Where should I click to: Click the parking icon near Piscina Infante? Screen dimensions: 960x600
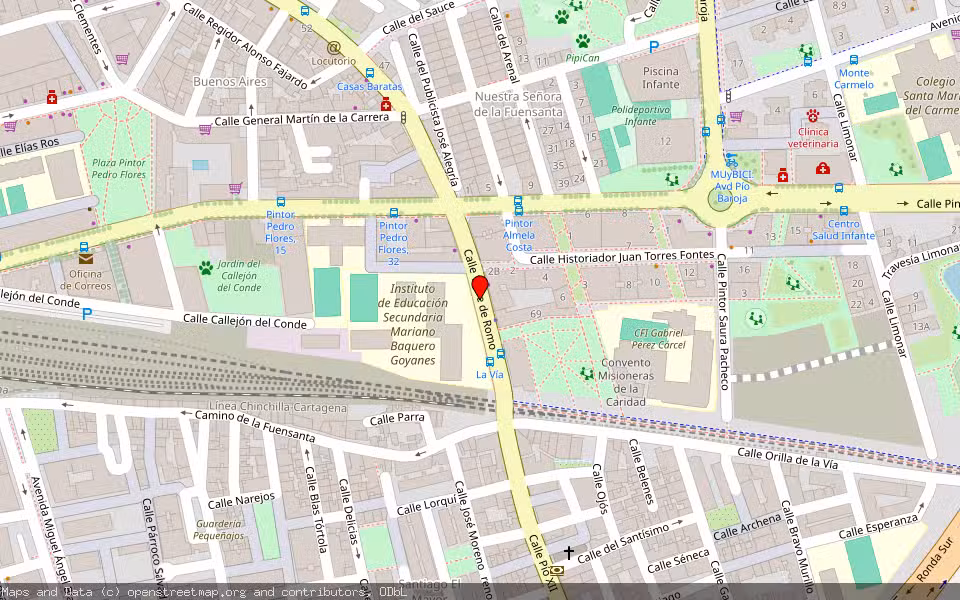coord(654,46)
